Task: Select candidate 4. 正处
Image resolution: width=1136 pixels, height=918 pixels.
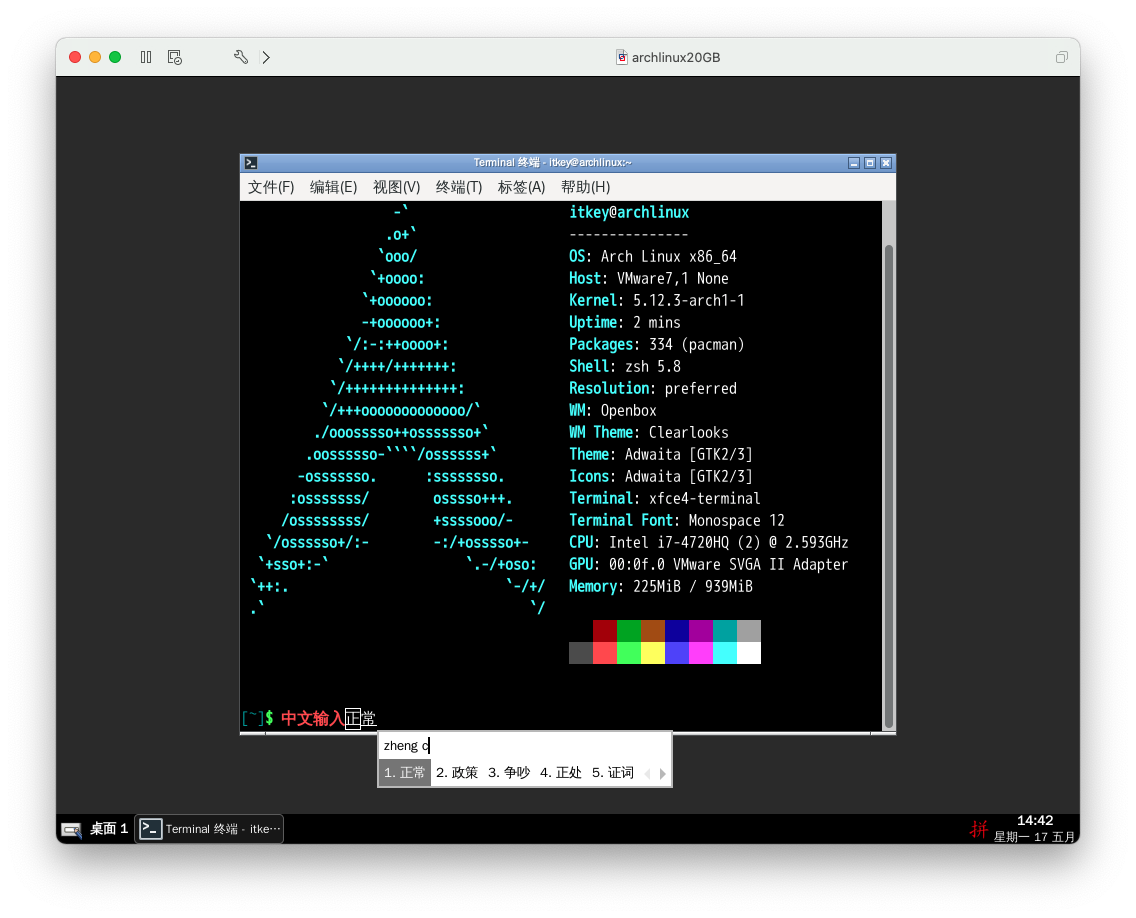Action: (561, 772)
